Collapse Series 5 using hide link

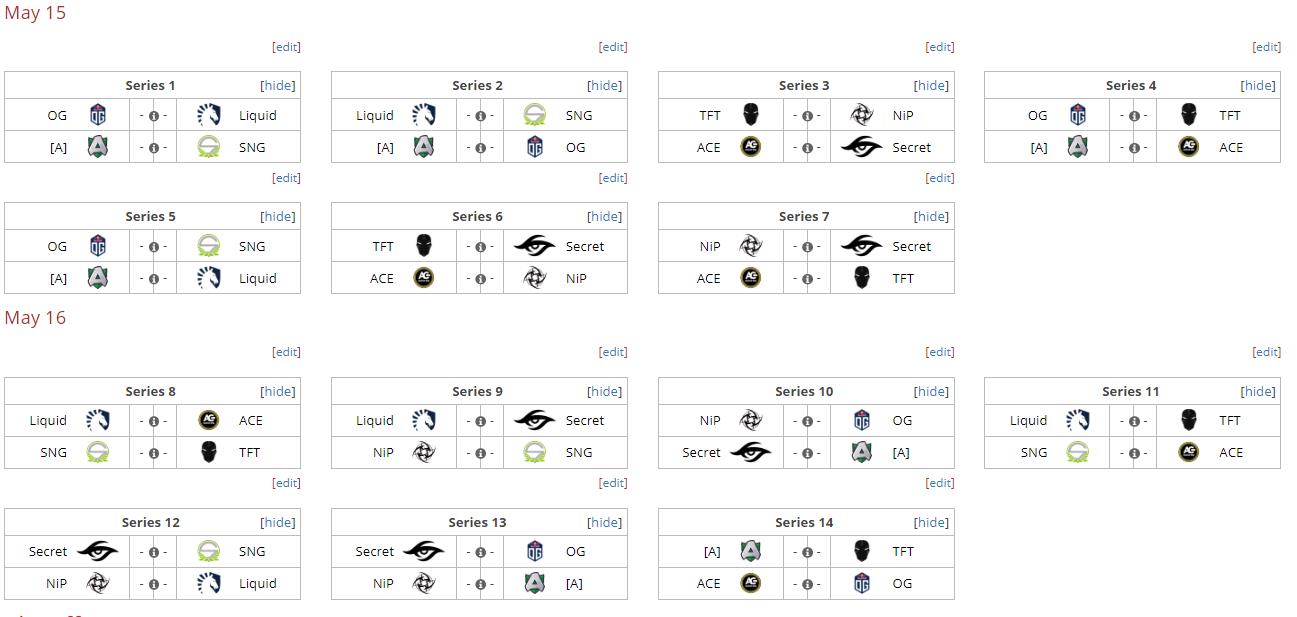click(x=278, y=217)
